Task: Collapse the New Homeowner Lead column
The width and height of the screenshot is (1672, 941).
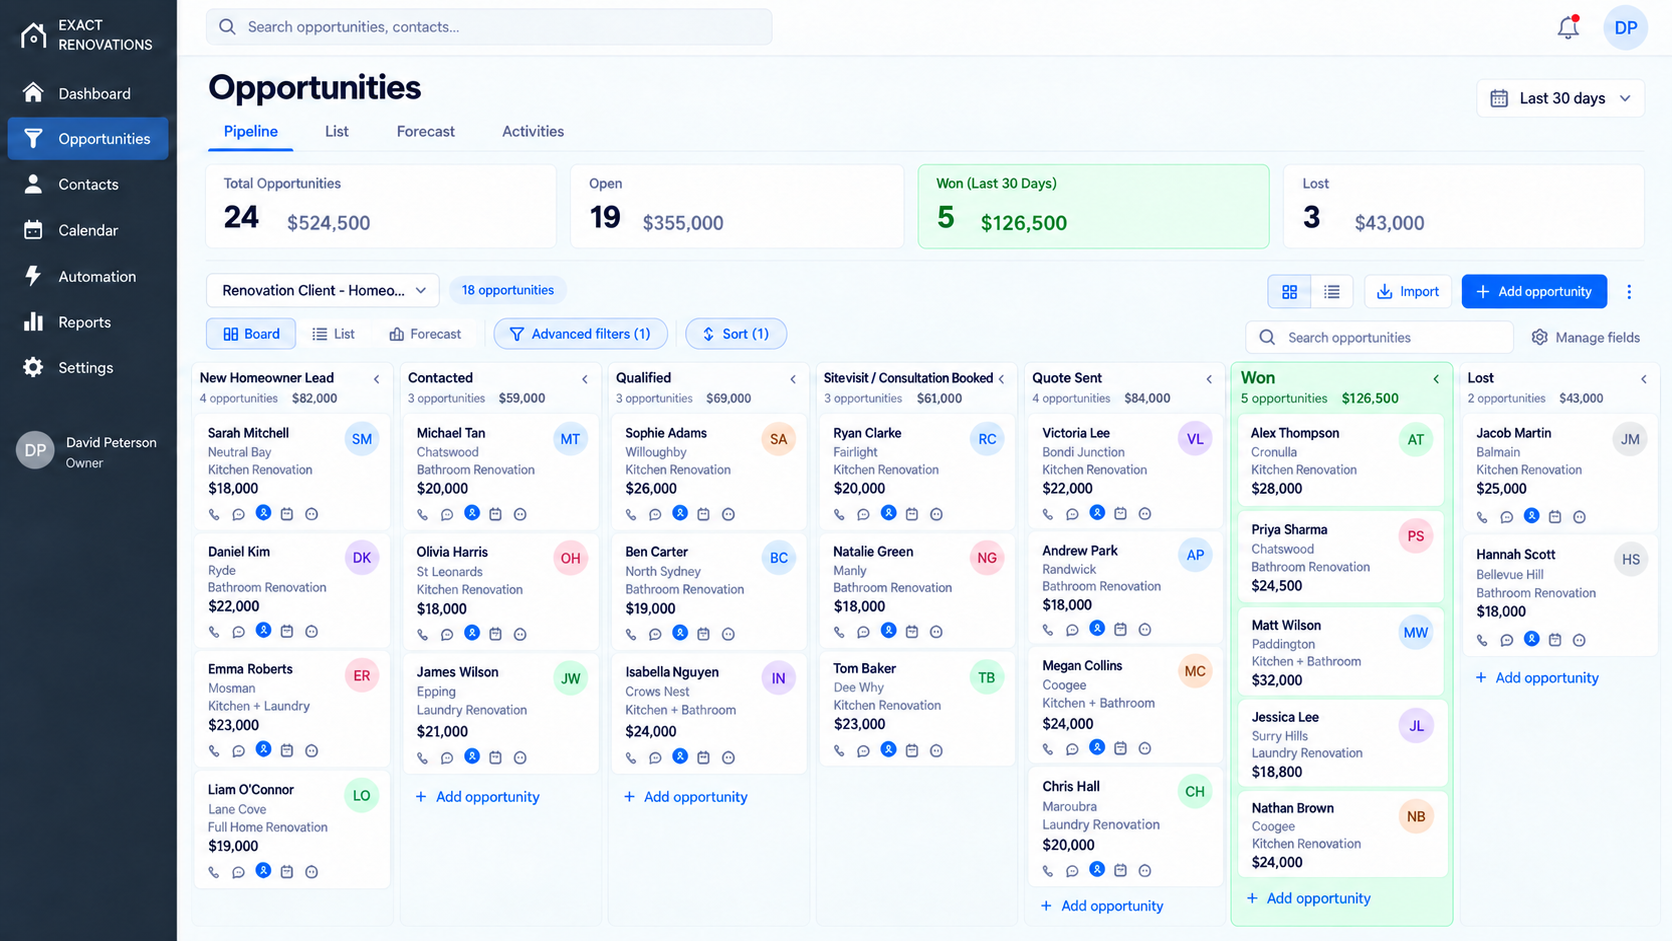Action: pos(377,379)
